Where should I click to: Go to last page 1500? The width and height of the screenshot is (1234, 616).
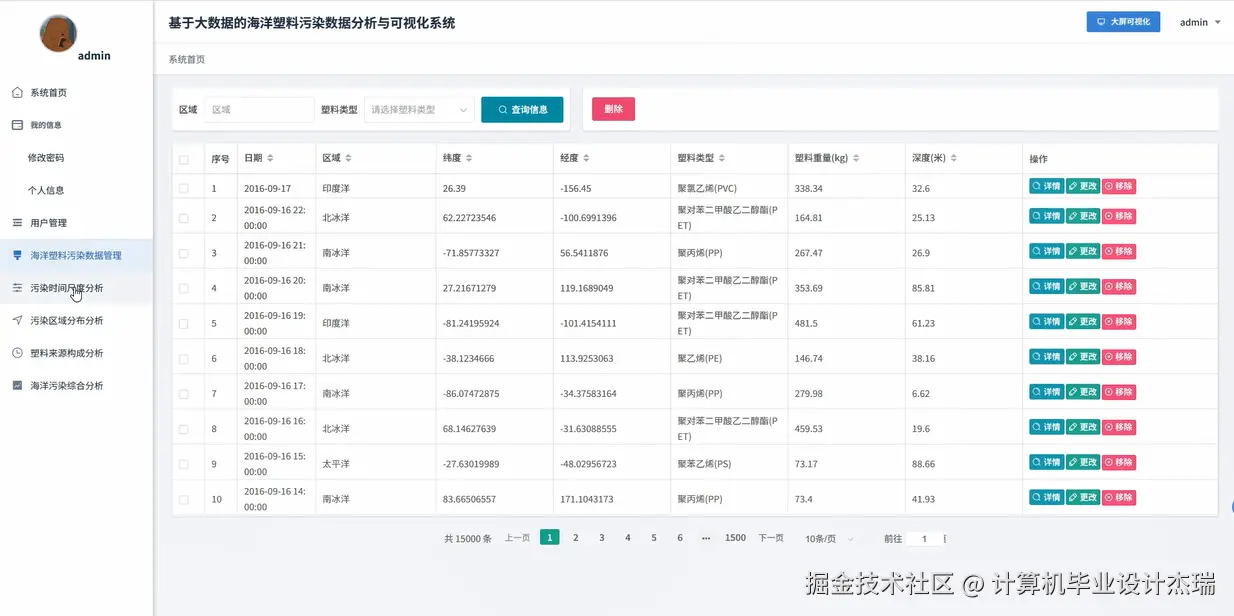point(735,538)
